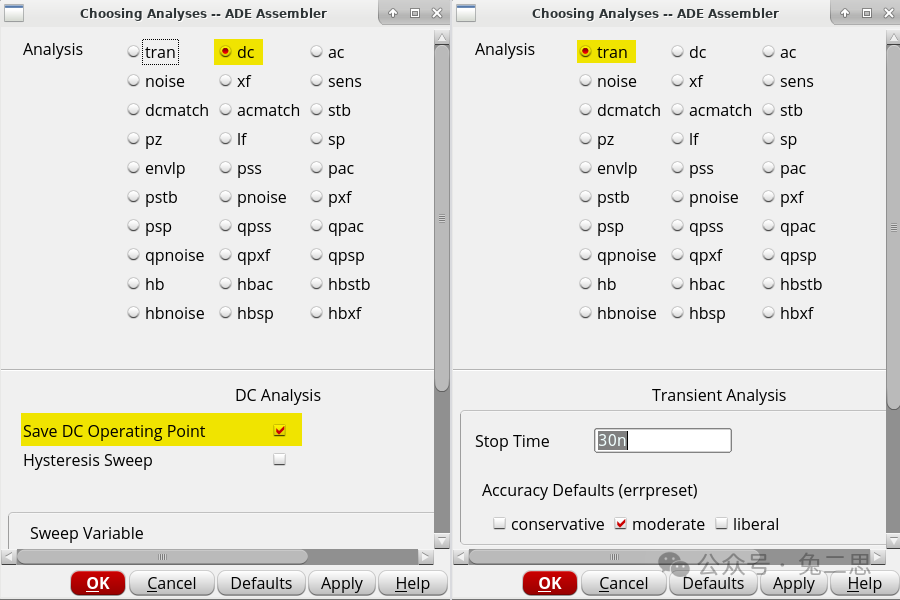900x600 pixels.
Task: Select hbnoise analysis in the left dialog
Action: 134,313
